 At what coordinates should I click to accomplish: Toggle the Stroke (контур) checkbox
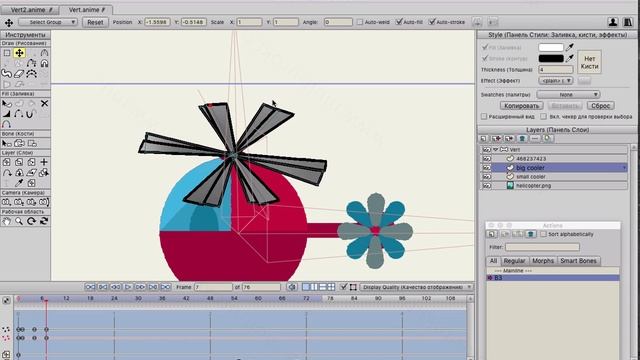click(x=485, y=58)
